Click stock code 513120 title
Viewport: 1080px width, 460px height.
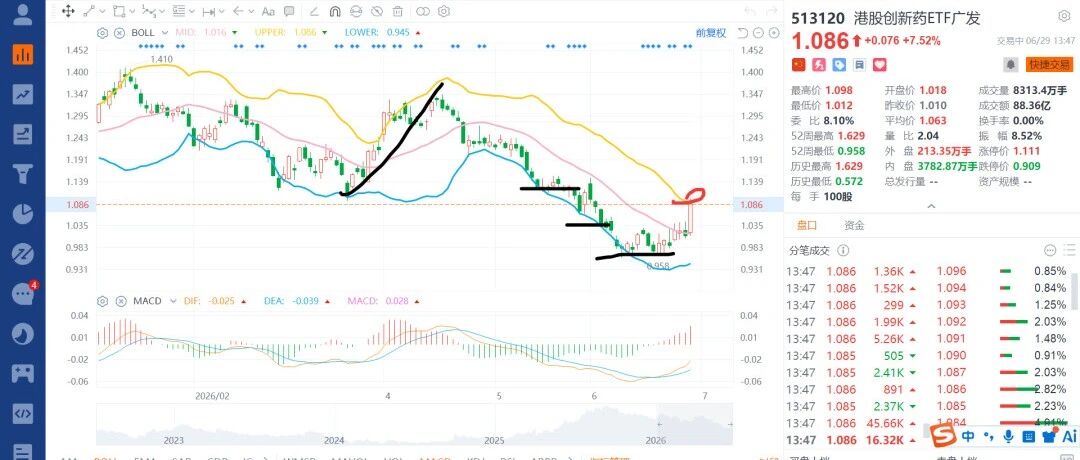818,18
